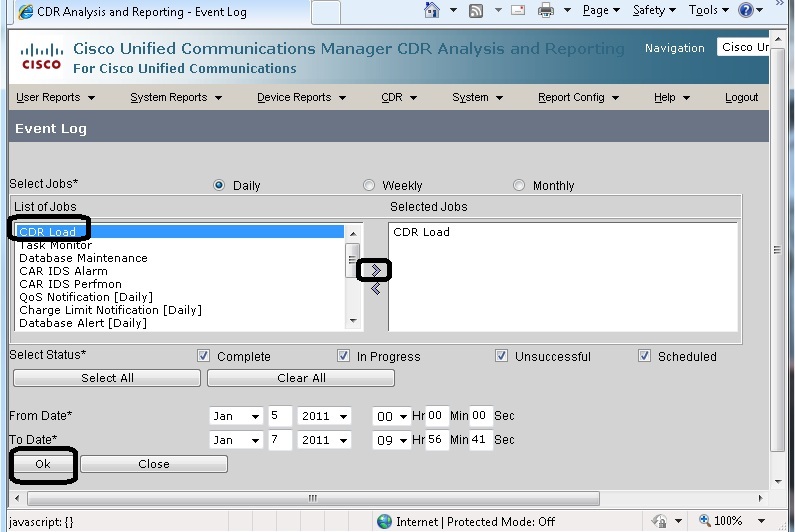Click the To Date Min field
This screenshot has width=795, height=532.
pos(437,439)
